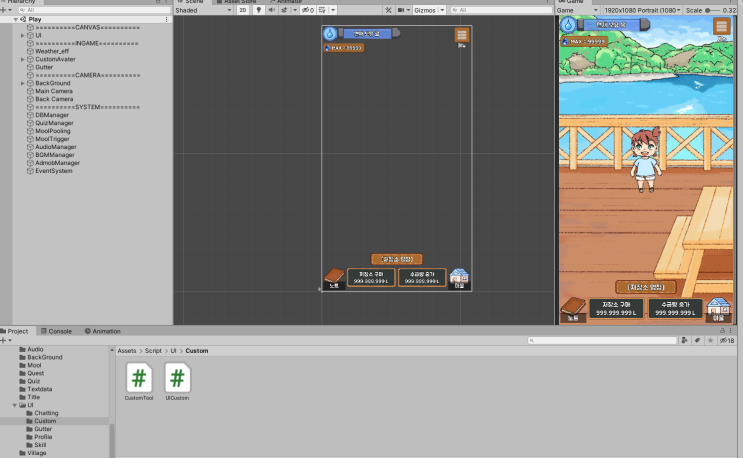Click the Gizmos button
This screenshot has height=458, width=743.
coord(425,10)
